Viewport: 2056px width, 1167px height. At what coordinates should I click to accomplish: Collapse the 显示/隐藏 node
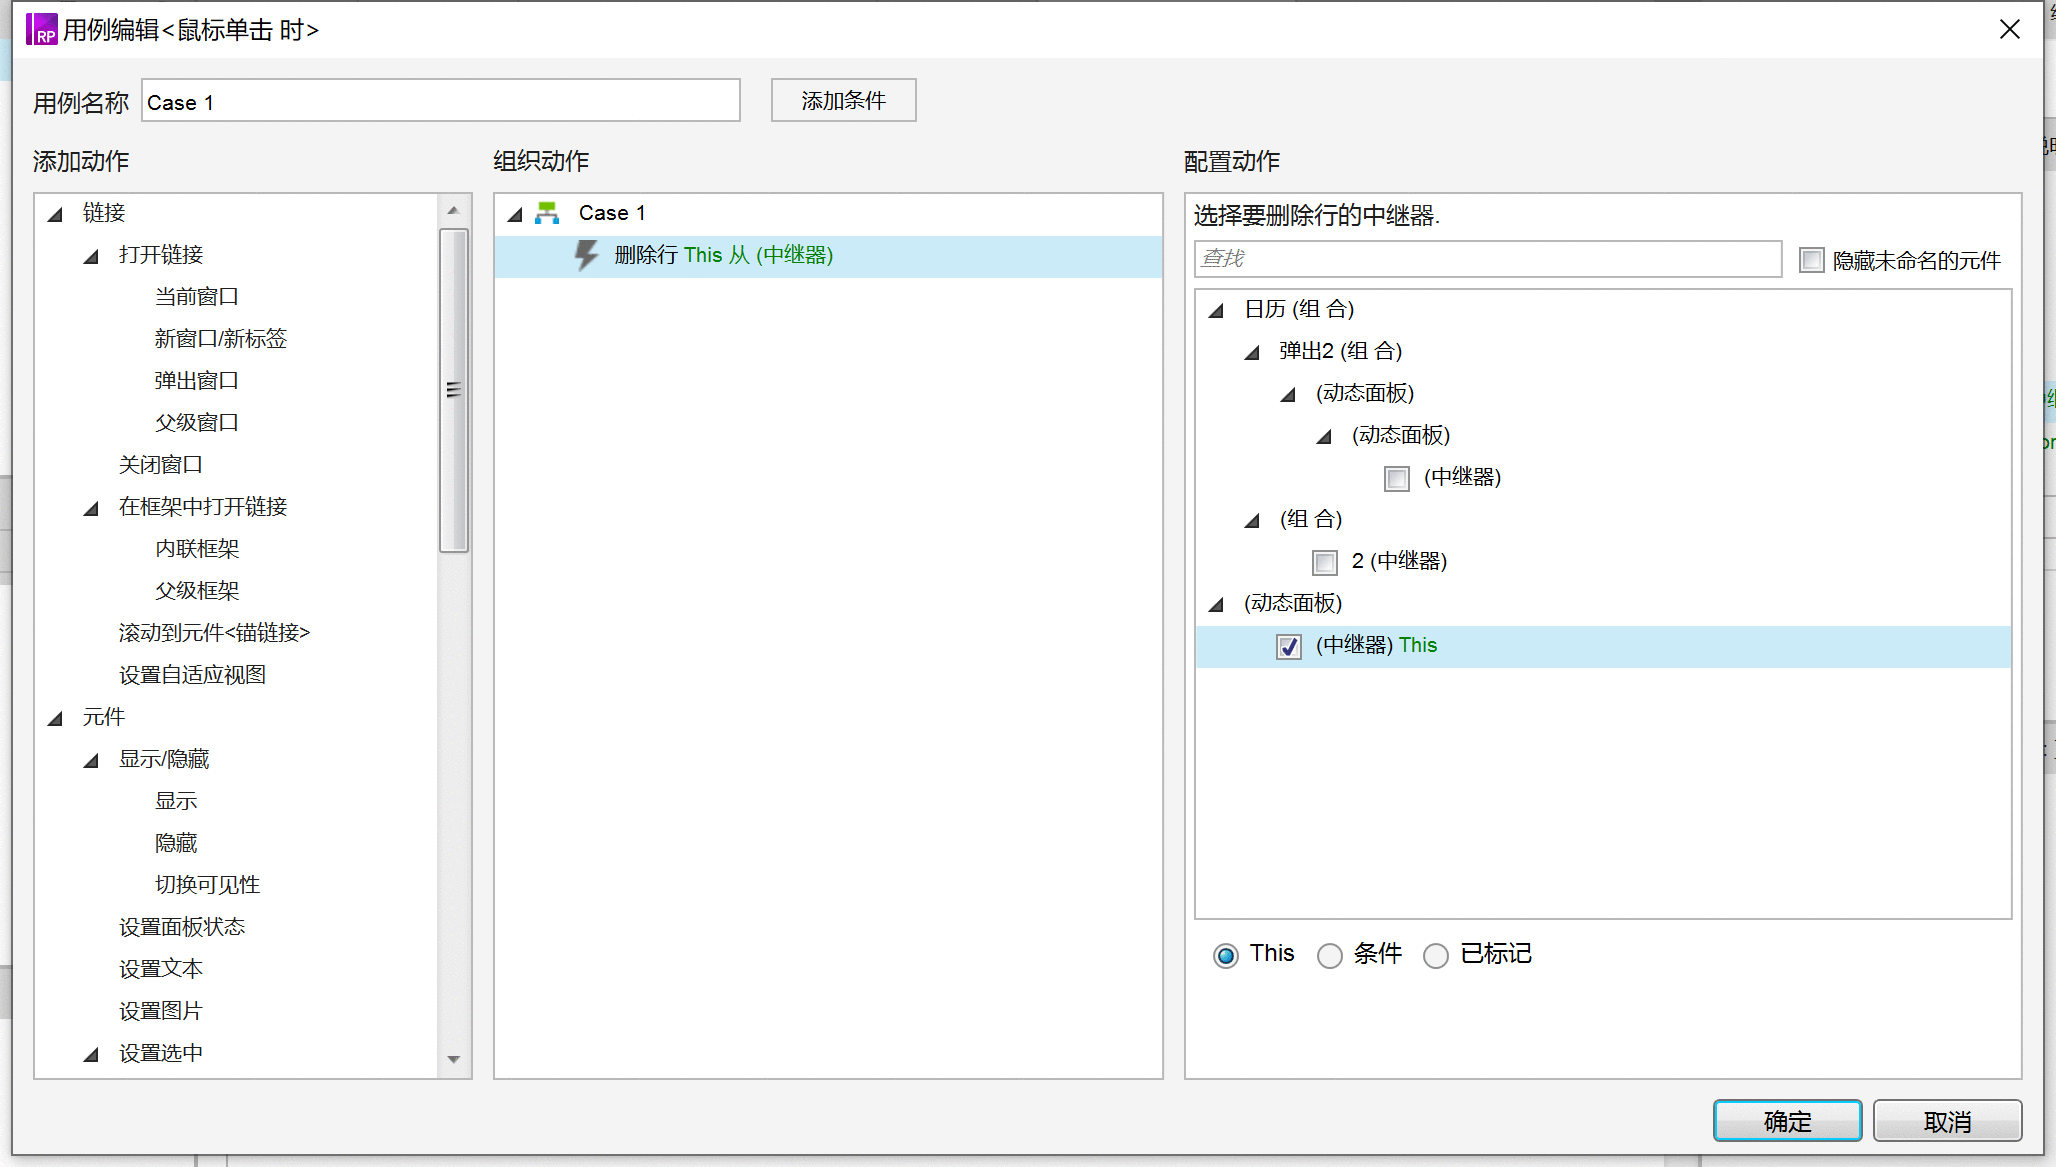[92, 760]
